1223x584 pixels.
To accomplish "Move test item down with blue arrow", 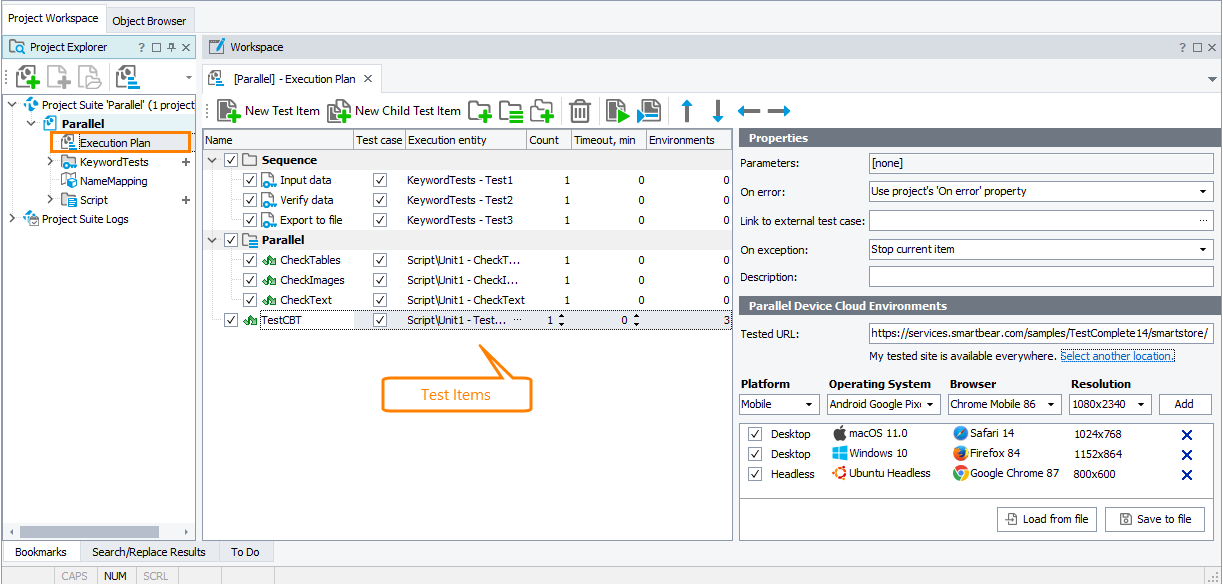I will click(x=717, y=111).
